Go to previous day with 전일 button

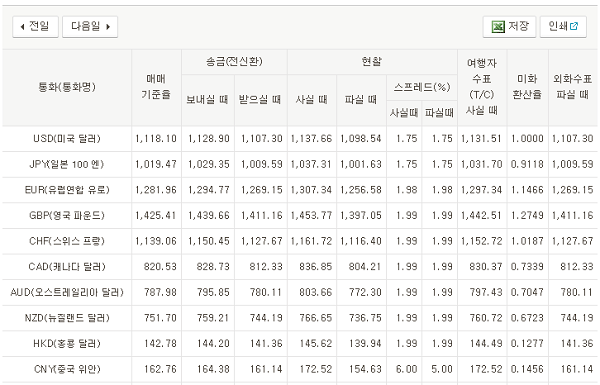(x=35, y=27)
